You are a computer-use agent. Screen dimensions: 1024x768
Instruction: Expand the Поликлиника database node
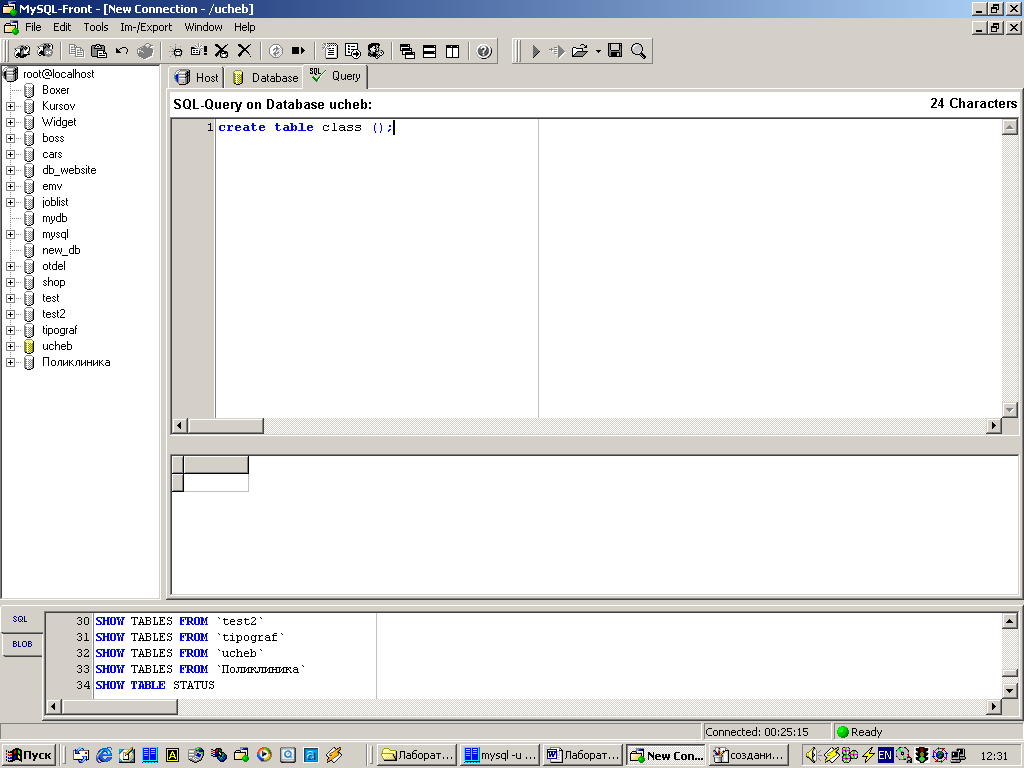click(x=10, y=362)
